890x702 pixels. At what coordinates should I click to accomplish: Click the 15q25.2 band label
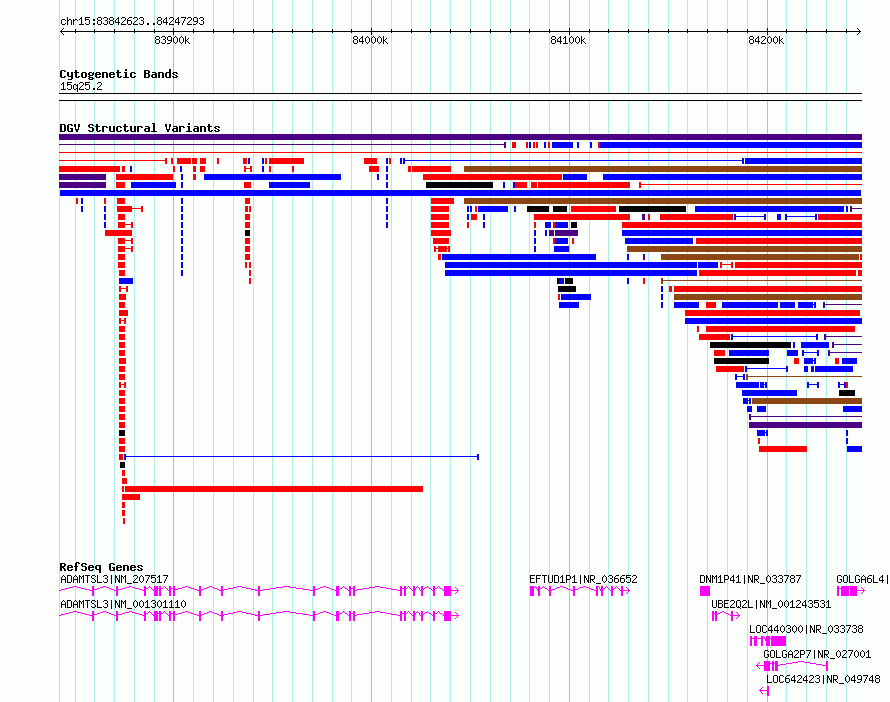(x=81, y=86)
